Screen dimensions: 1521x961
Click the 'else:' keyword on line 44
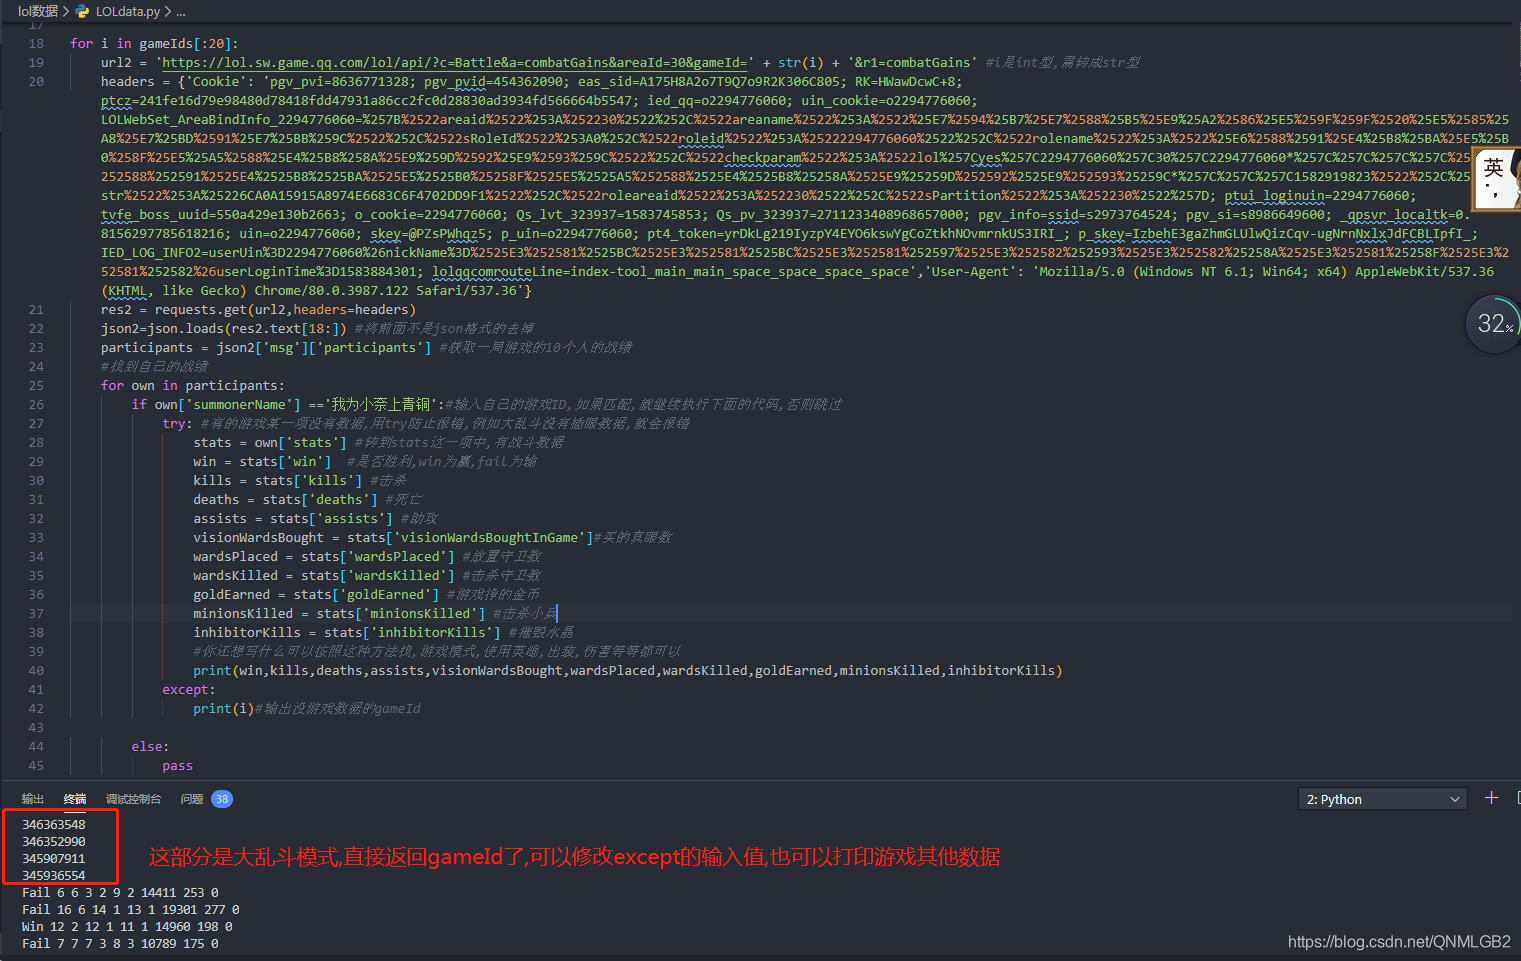click(150, 746)
